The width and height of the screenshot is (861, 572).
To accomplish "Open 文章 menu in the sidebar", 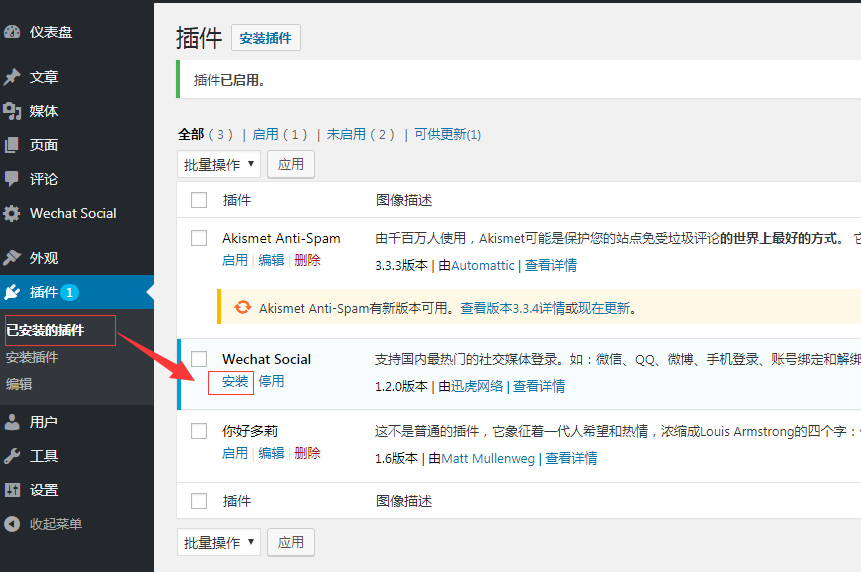I will click(x=44, y=77).
